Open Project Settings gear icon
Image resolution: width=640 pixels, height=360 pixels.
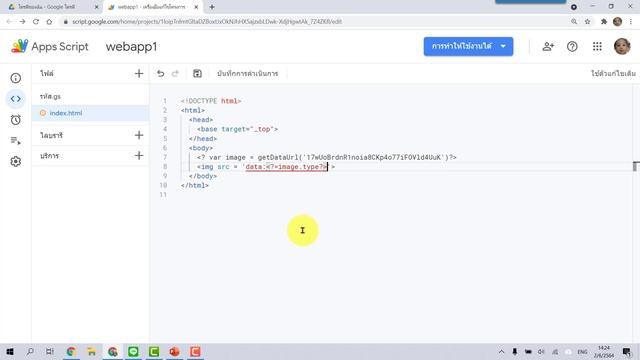16,162
